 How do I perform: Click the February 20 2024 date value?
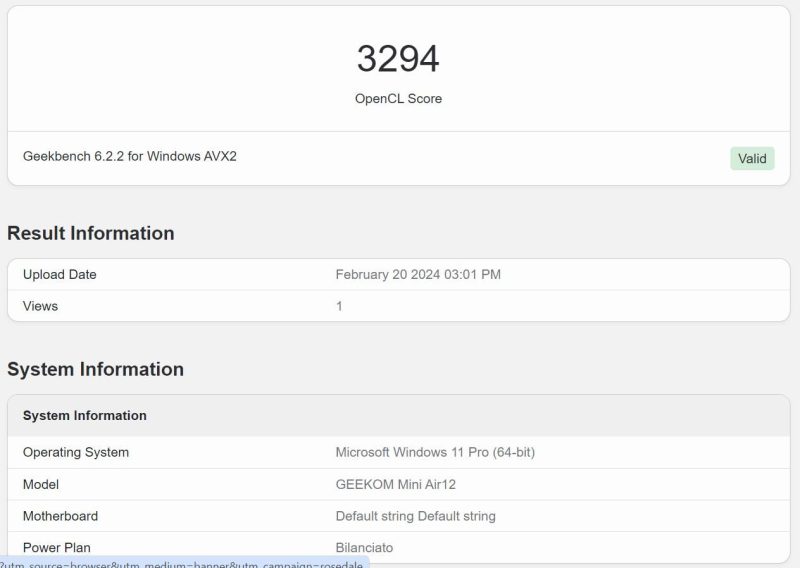click(418, 274)
